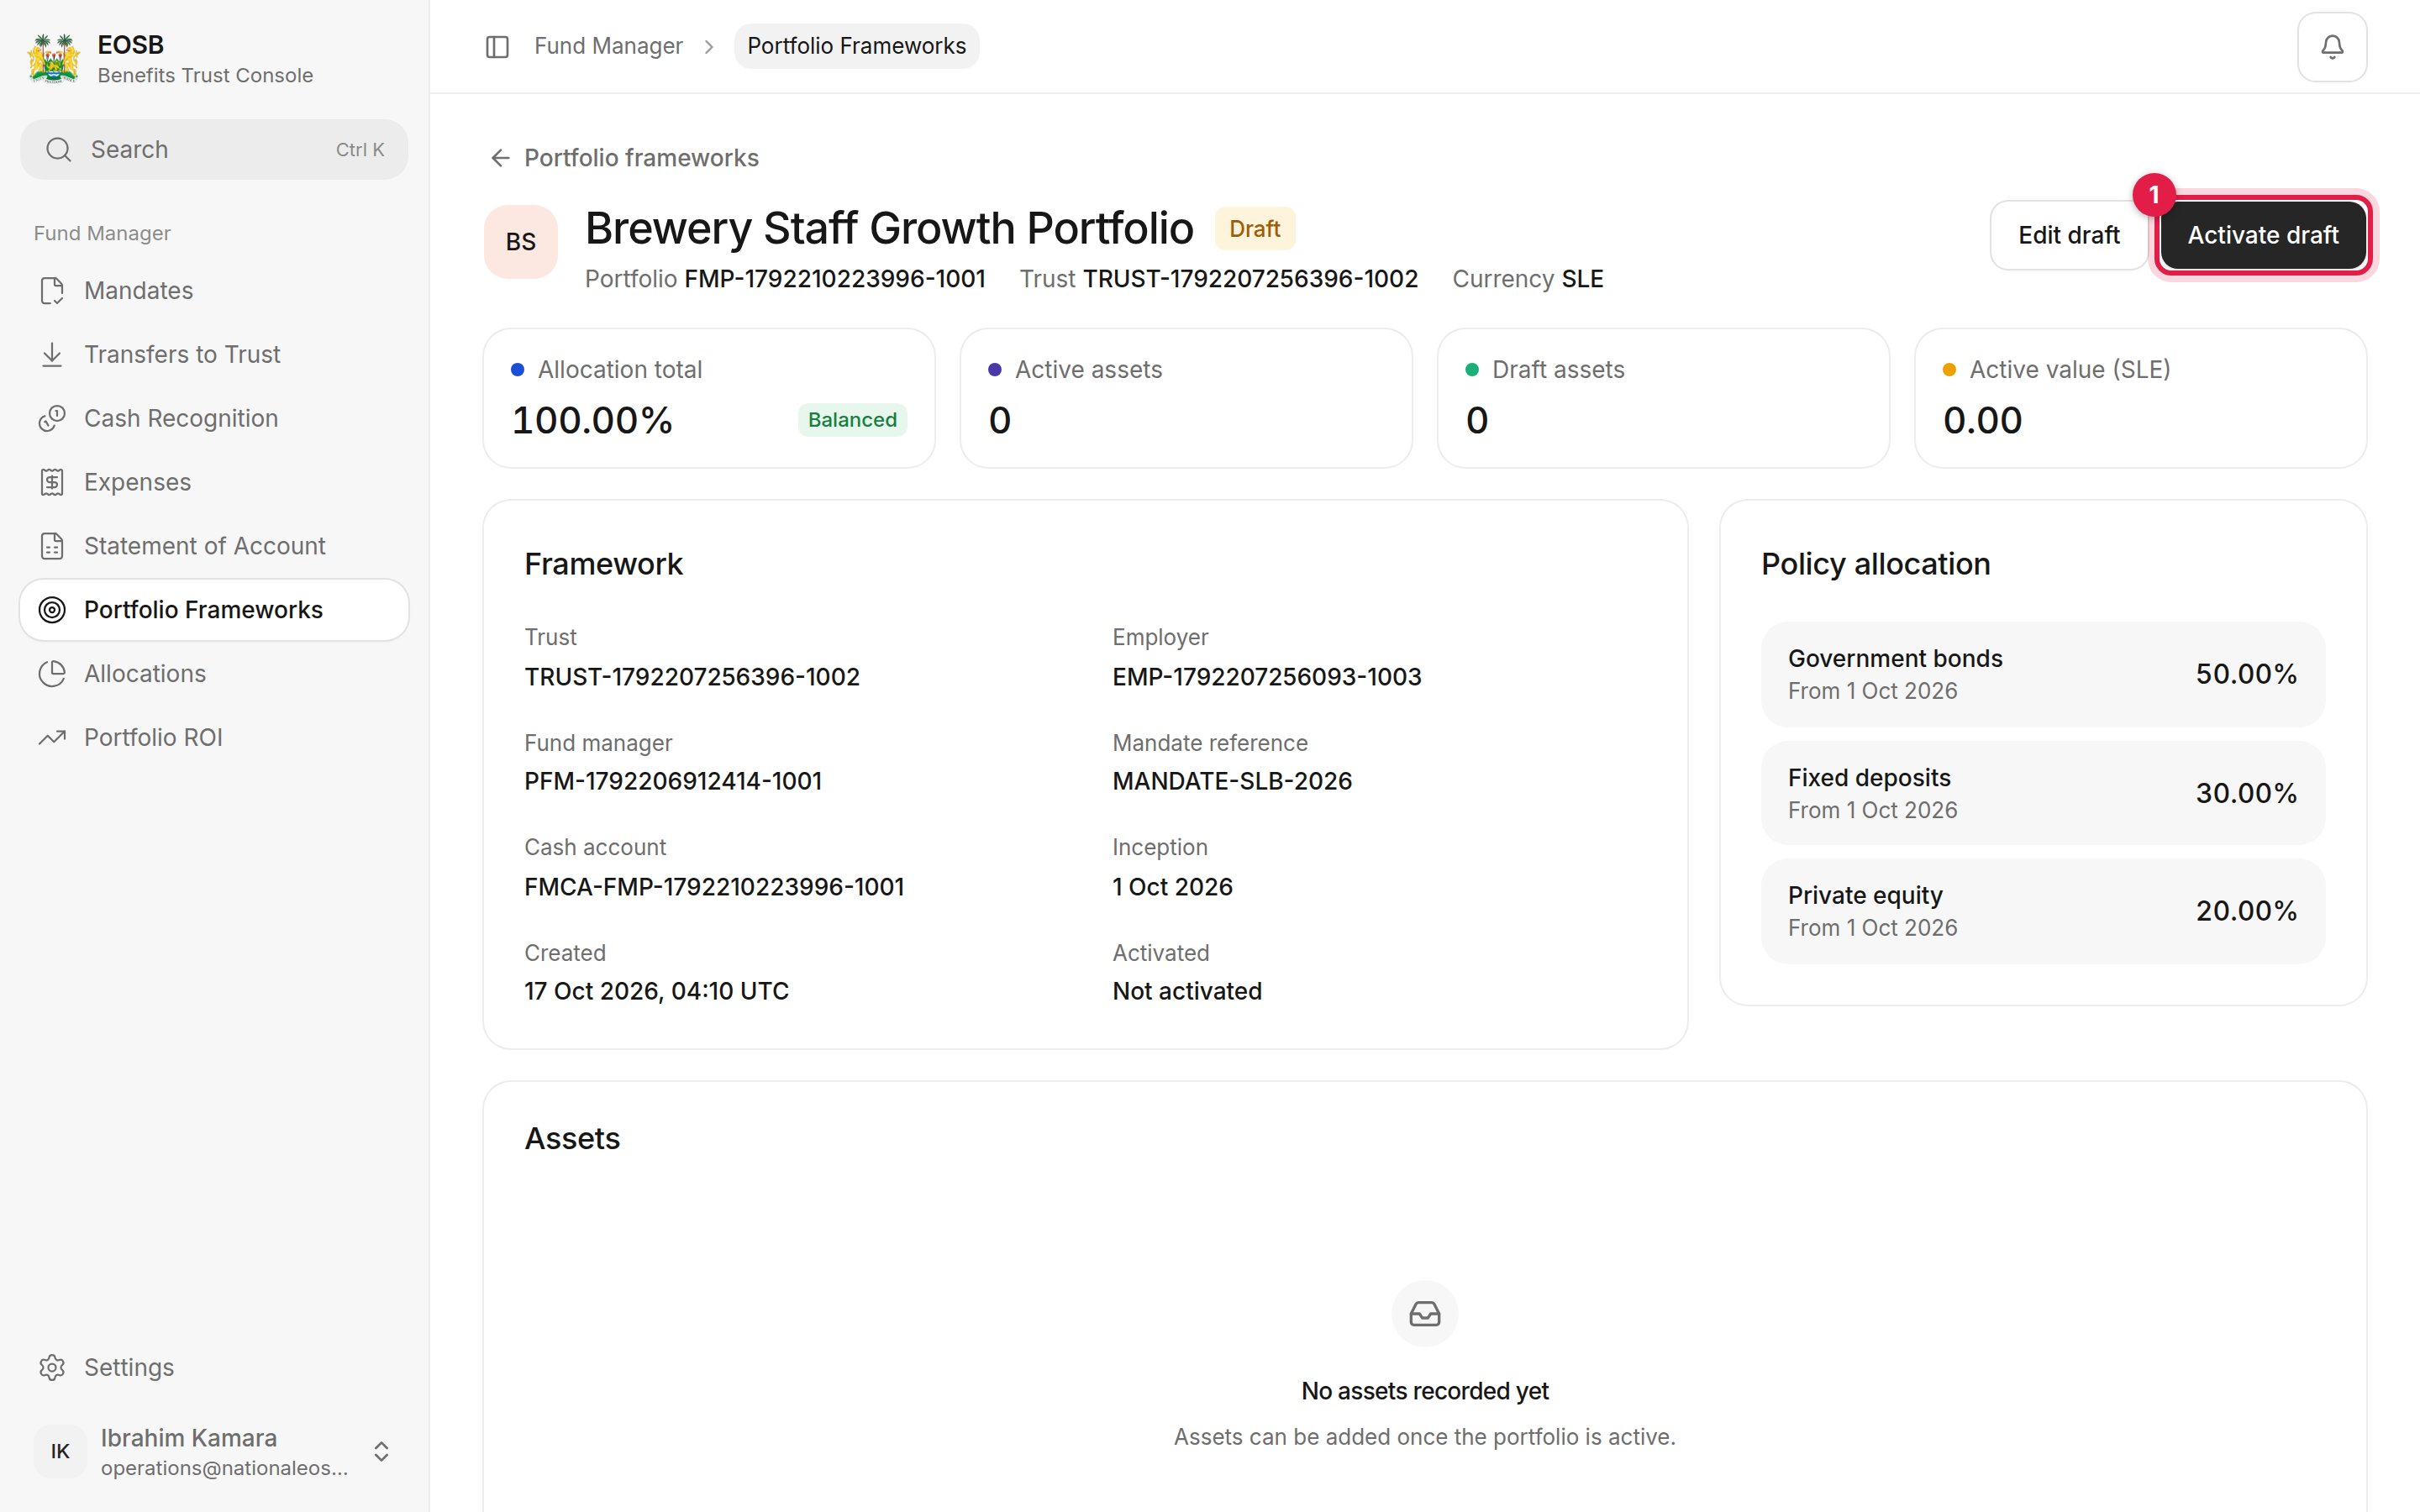Click the Transfers to Trust download icon

(52, 355)
